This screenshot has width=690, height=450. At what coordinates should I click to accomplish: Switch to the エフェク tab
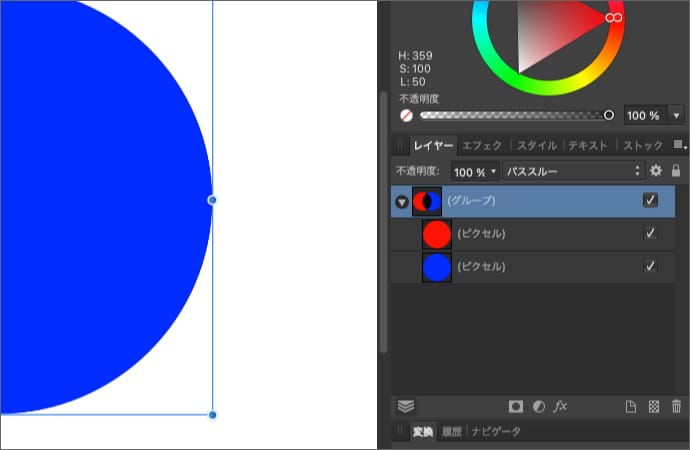482,146
